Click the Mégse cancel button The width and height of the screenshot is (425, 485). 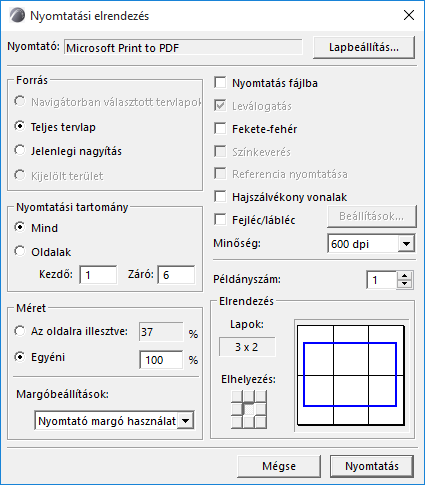(279, 466)
